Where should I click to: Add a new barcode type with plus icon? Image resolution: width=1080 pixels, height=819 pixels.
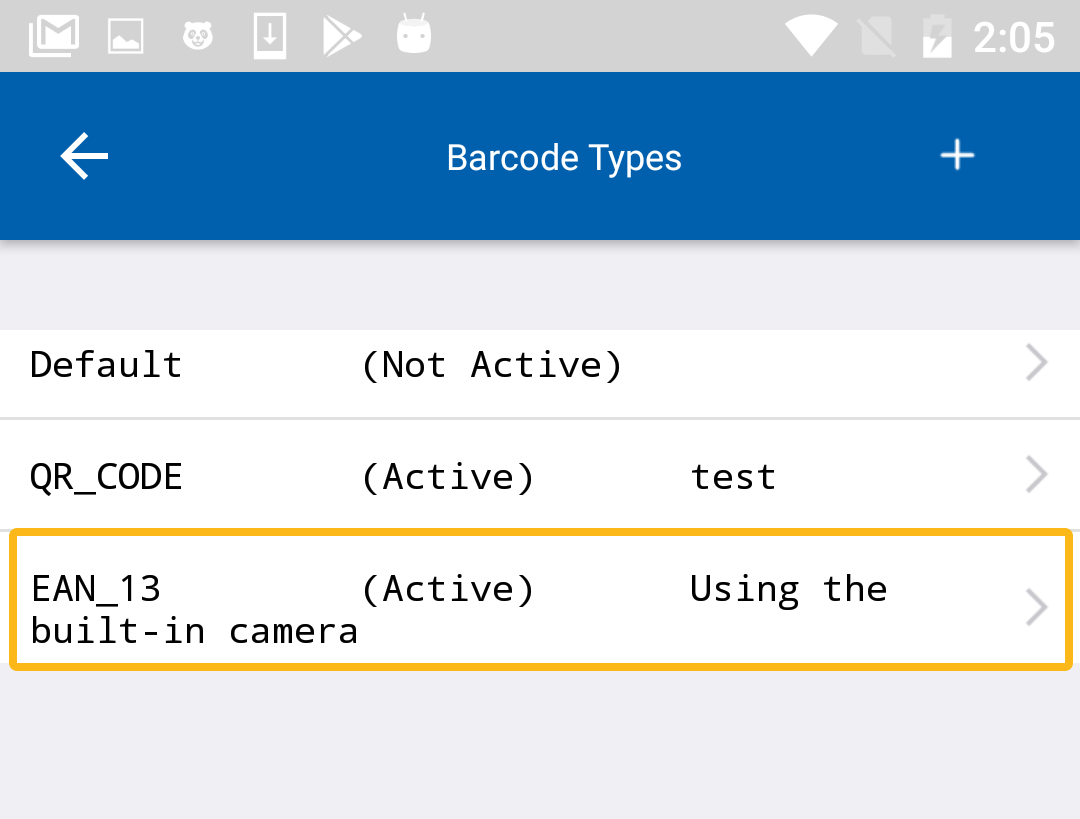point(957,156)
